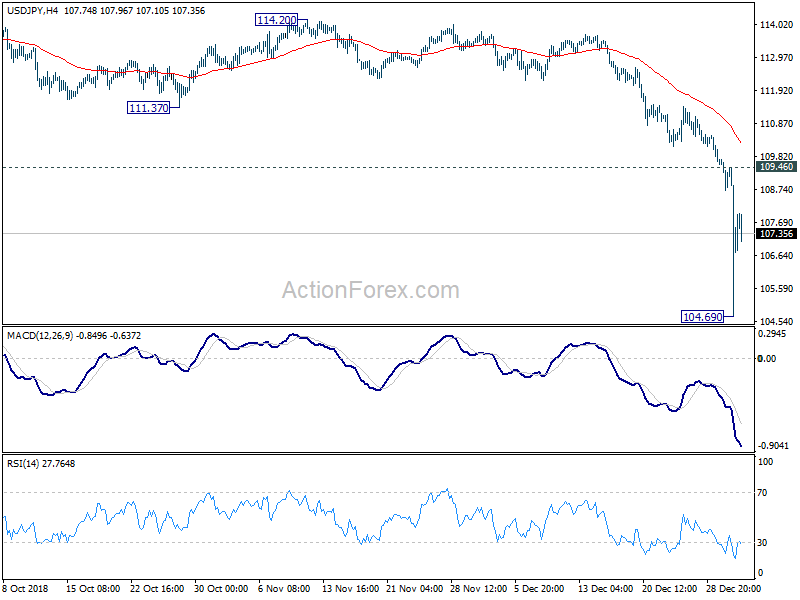Click the 5 Dec 20:00 time label
The image size is (800, 600).
coord(539,588)
